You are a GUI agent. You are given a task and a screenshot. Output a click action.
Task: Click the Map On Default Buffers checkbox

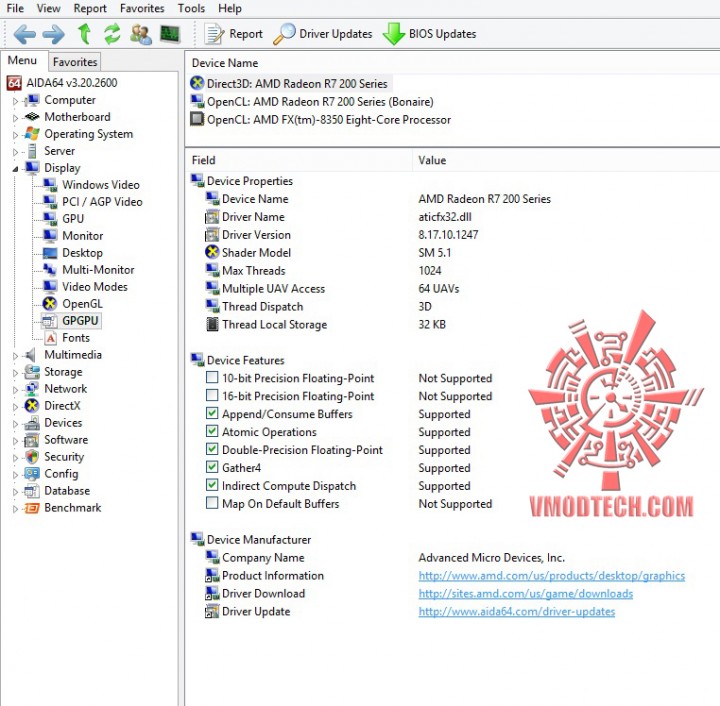pos(212,503)
